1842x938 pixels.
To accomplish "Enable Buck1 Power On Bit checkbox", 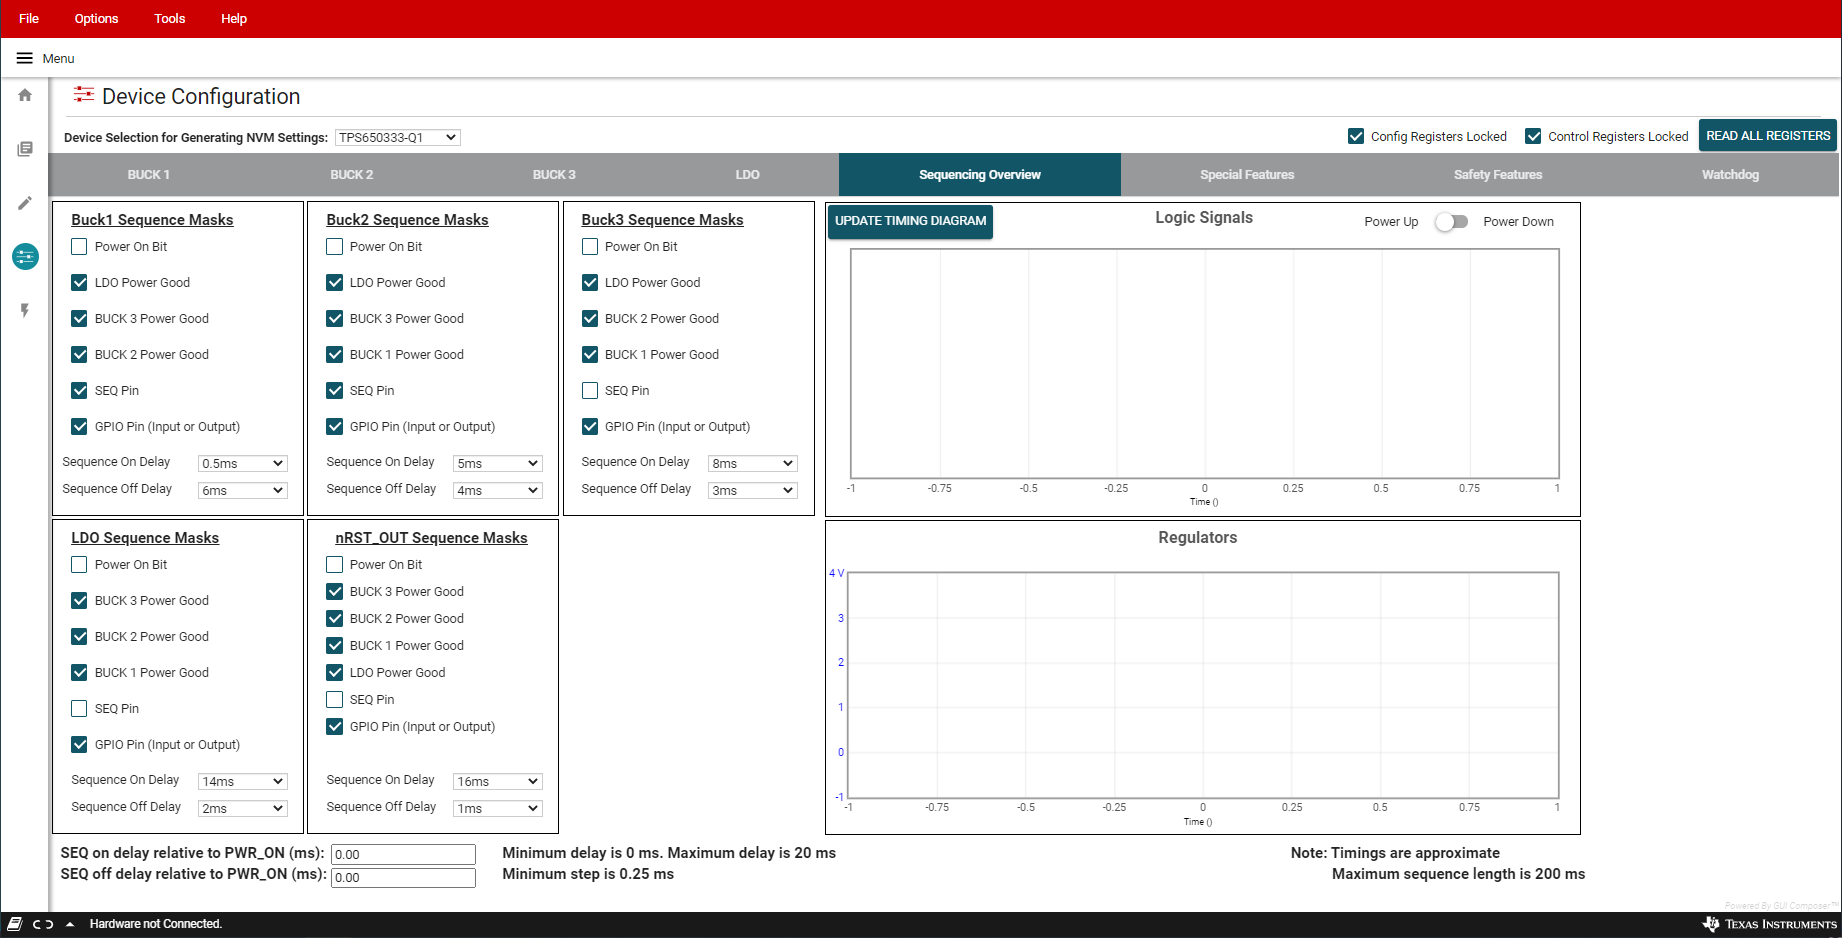I will 80,247.
